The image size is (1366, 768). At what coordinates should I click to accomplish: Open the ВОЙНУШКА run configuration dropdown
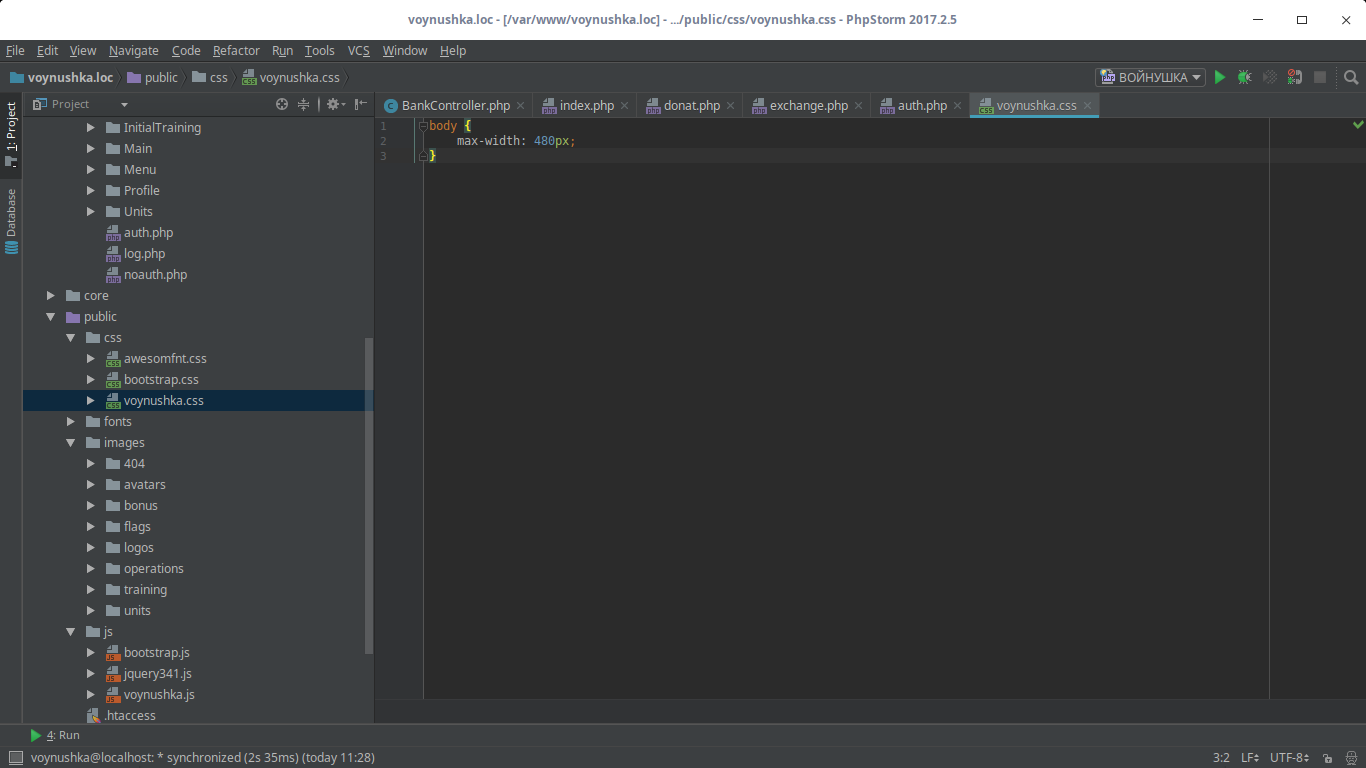tap(1150, 77)
